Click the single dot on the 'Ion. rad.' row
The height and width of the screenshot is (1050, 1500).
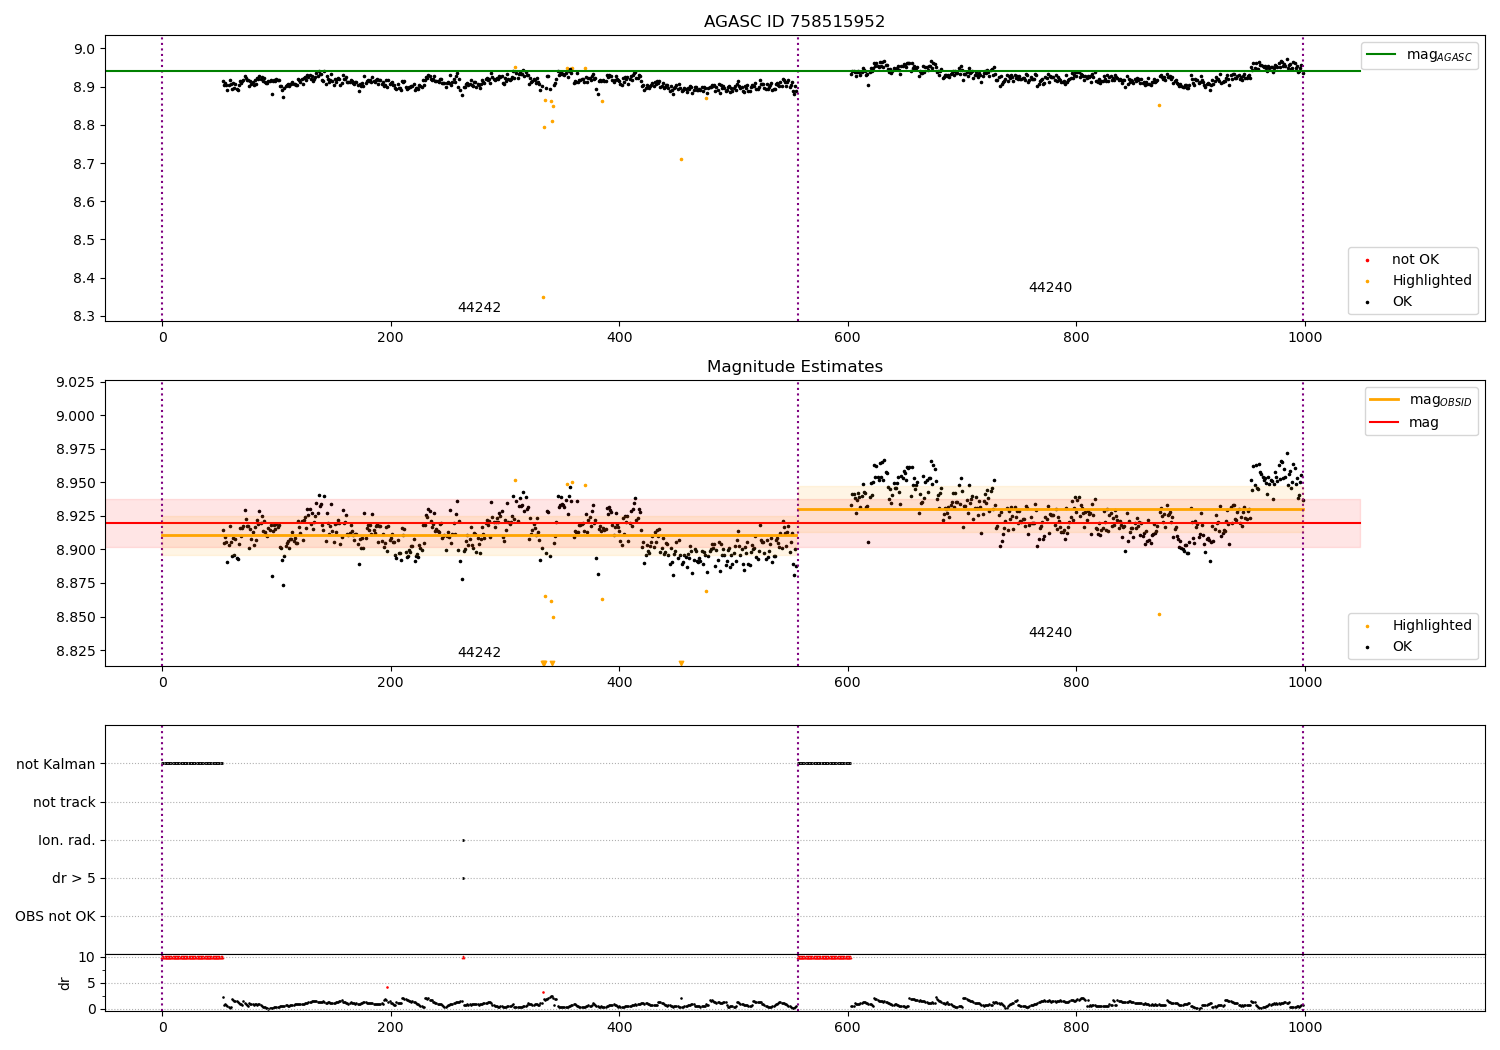click(463, 840)
